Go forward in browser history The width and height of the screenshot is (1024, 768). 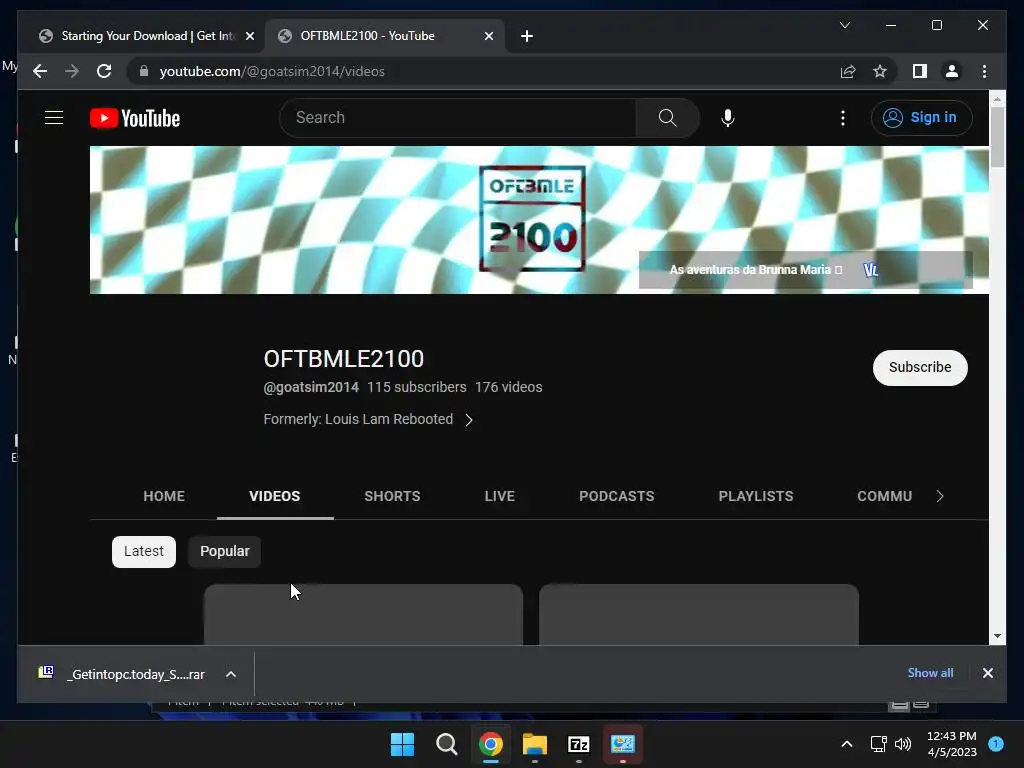click(x=72, y=71)
